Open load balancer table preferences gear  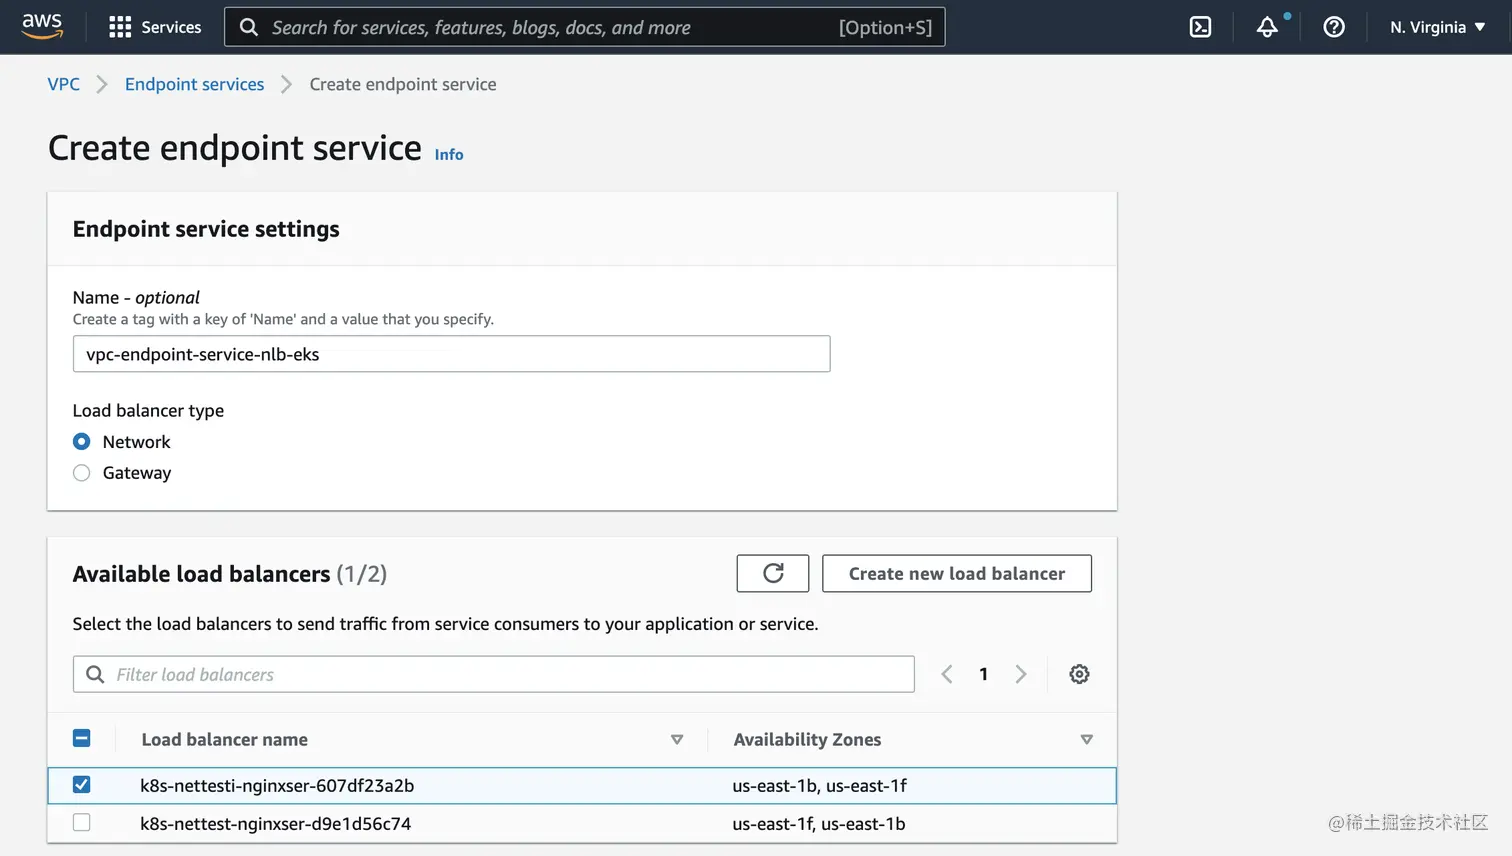click(x=1079, y=674)
